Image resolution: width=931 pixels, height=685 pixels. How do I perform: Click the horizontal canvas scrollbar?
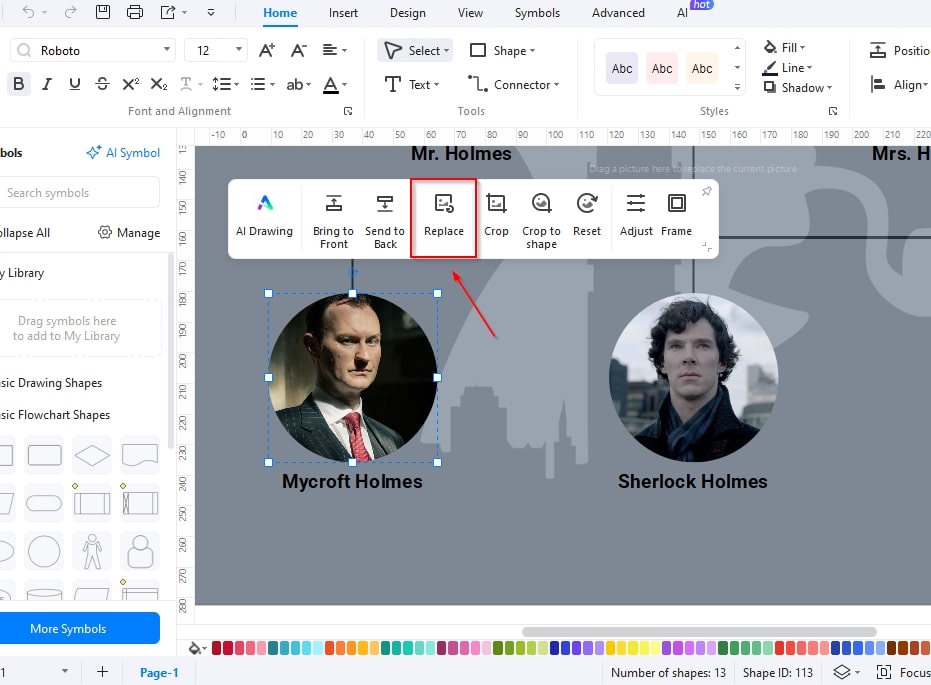point(699,632)
